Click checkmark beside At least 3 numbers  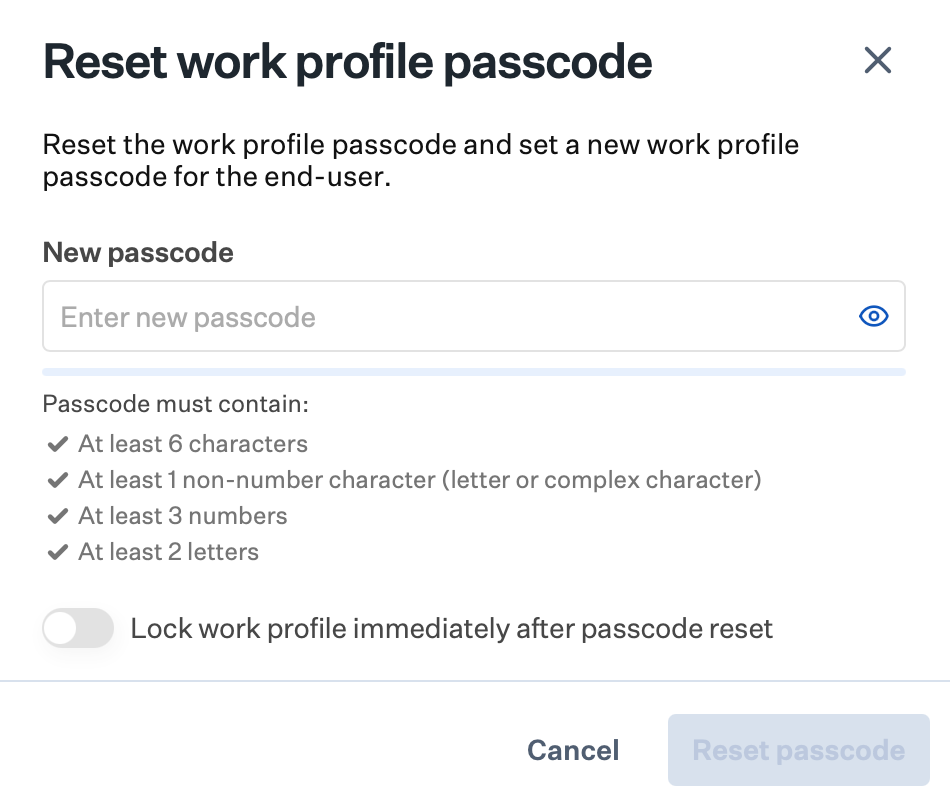coord(57,516)
